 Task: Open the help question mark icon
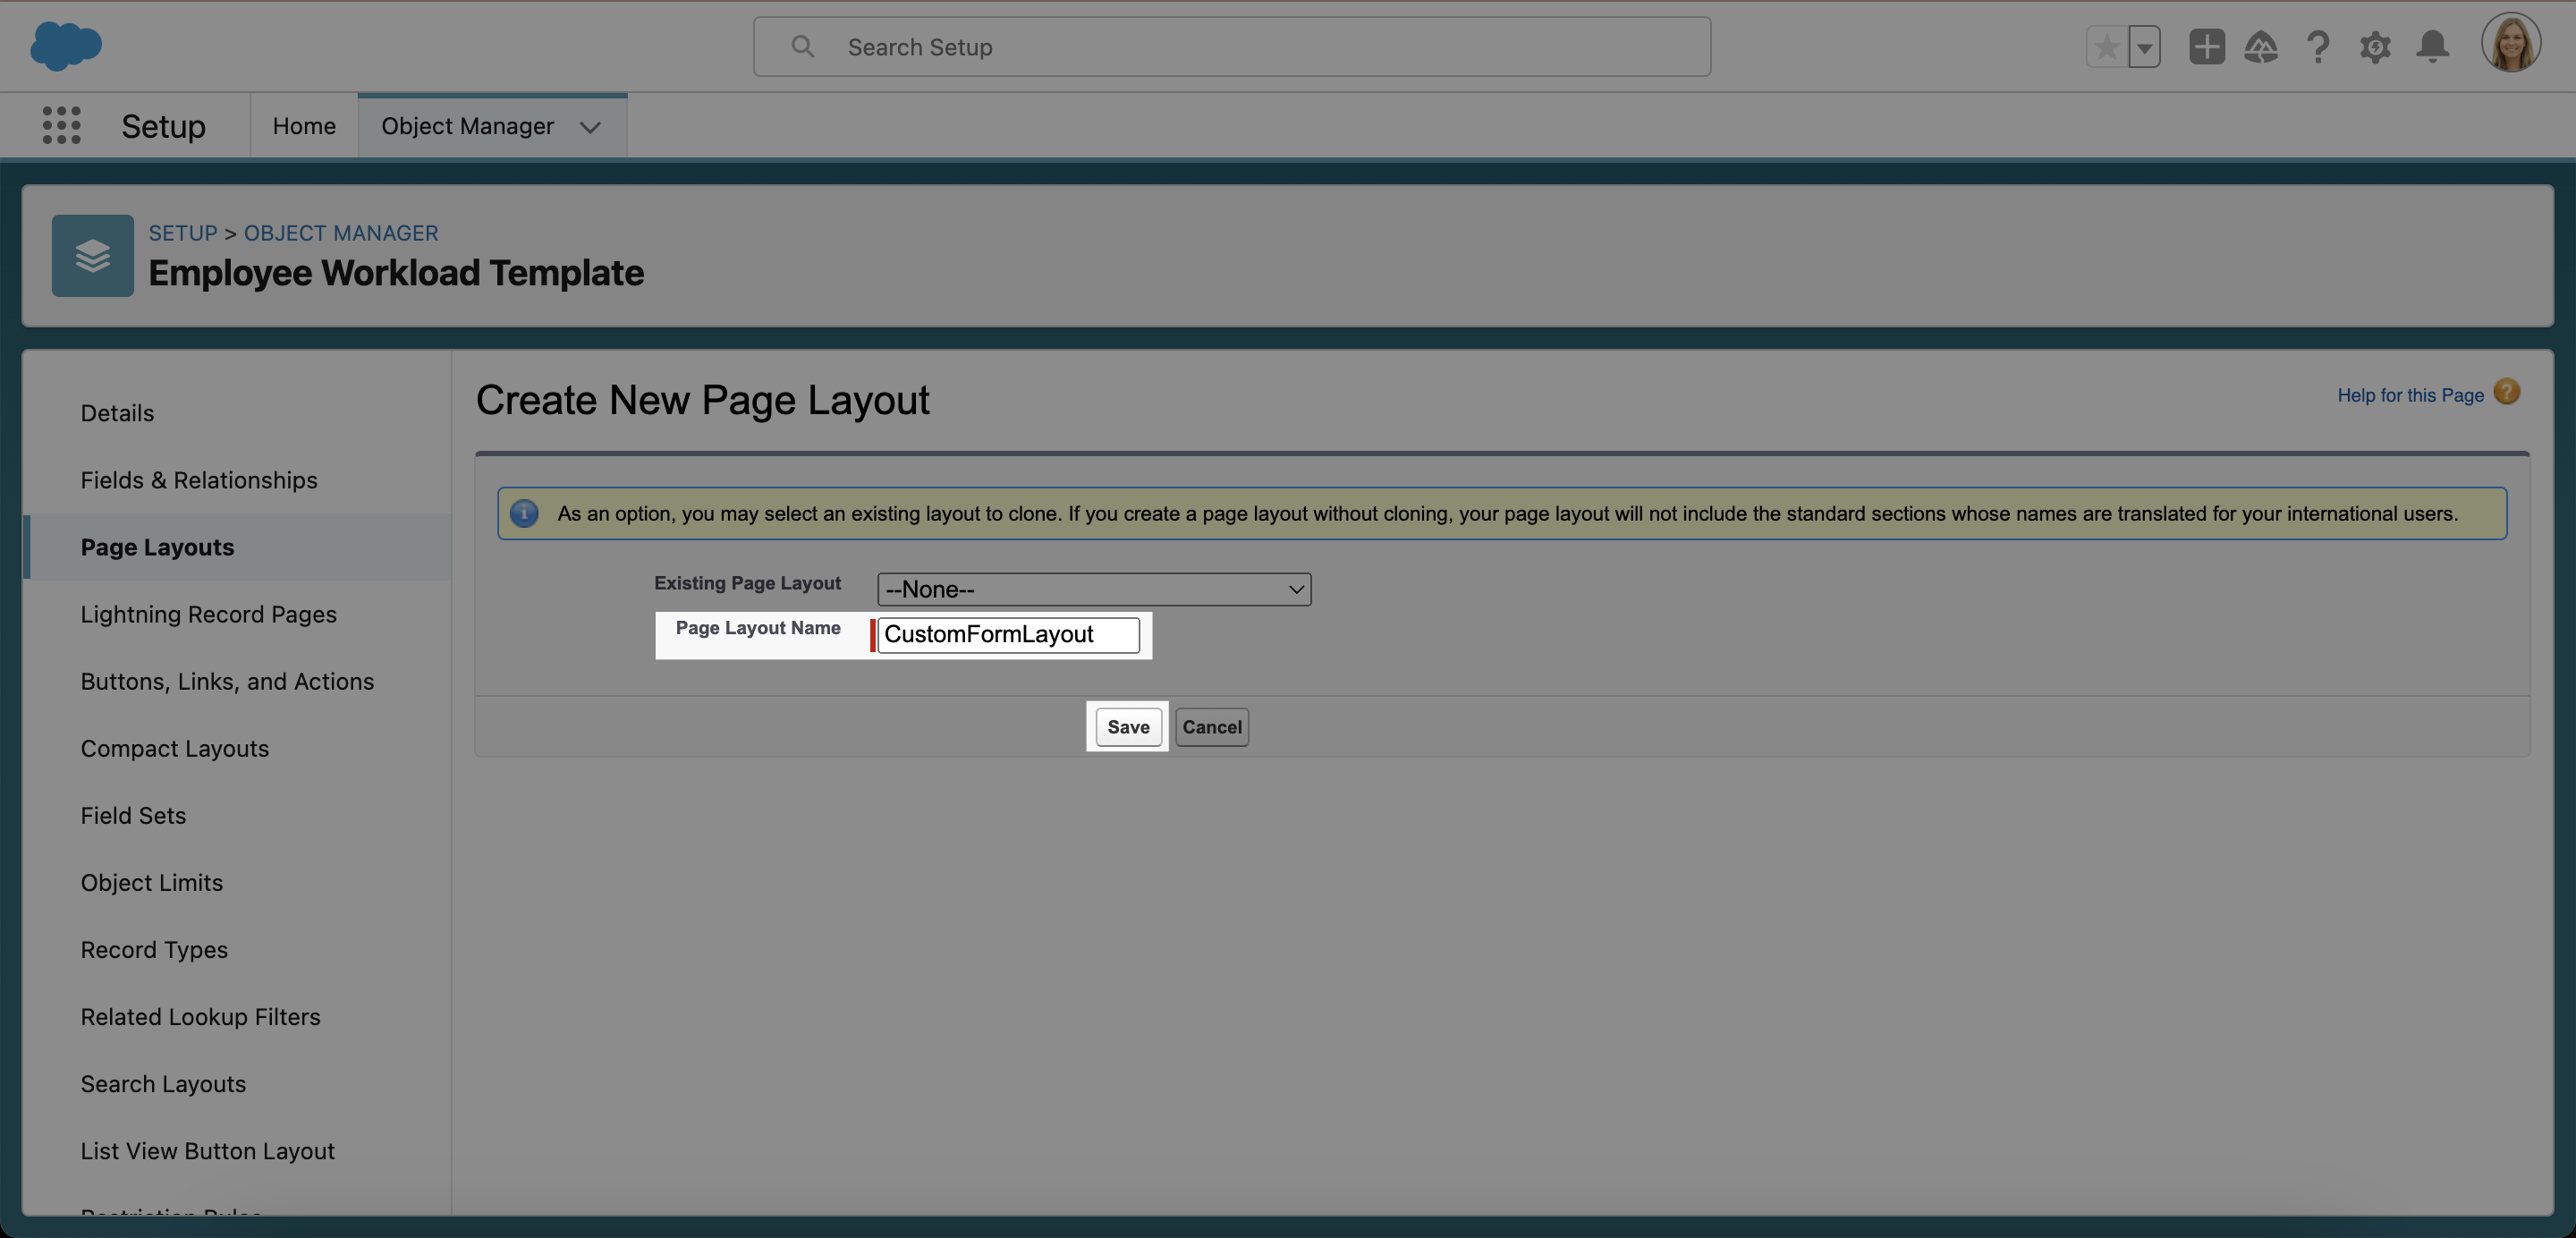click(2318, 47)
